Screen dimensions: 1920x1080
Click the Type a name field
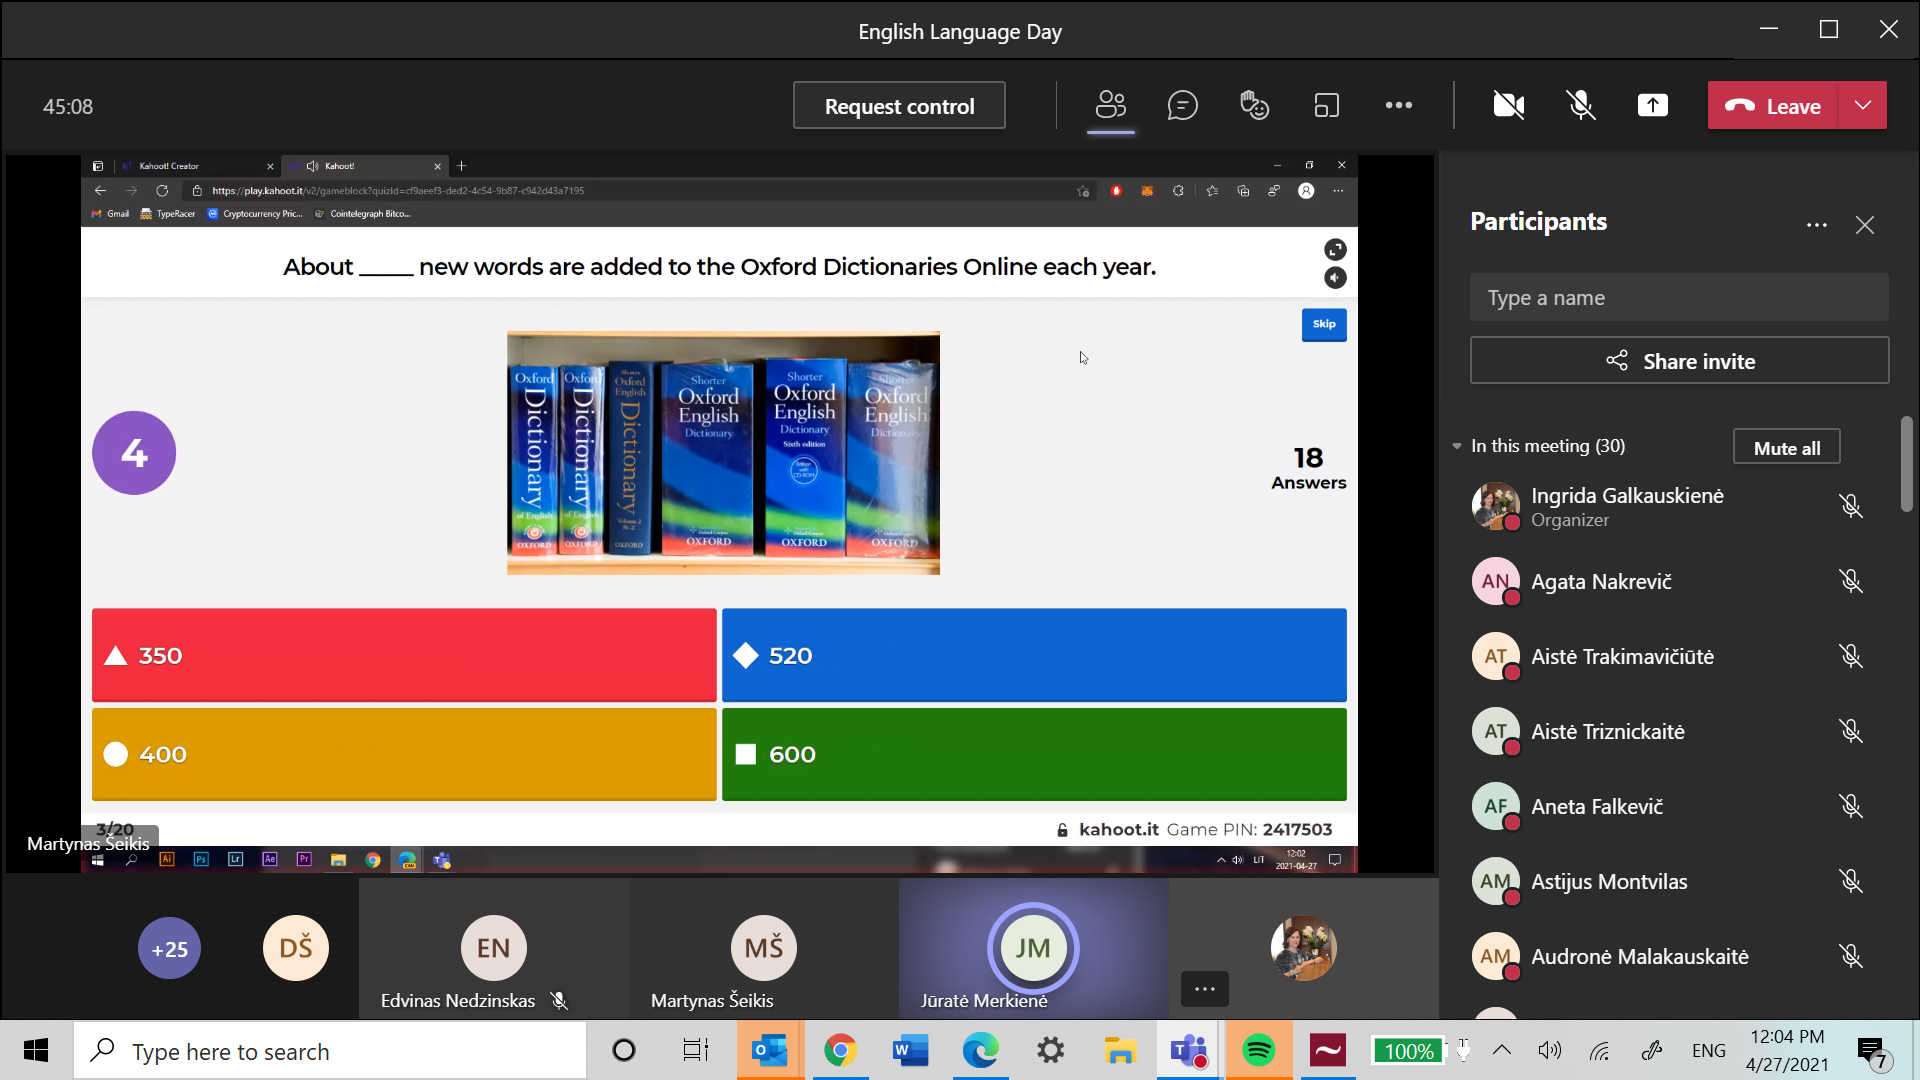(x=1679, y=298)
